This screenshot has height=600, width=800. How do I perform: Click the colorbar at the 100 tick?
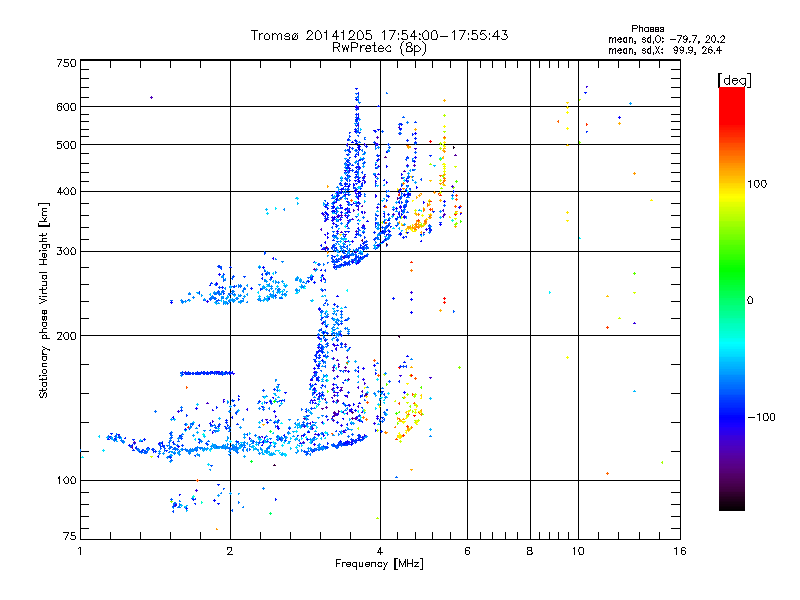[x=732, y=184]
